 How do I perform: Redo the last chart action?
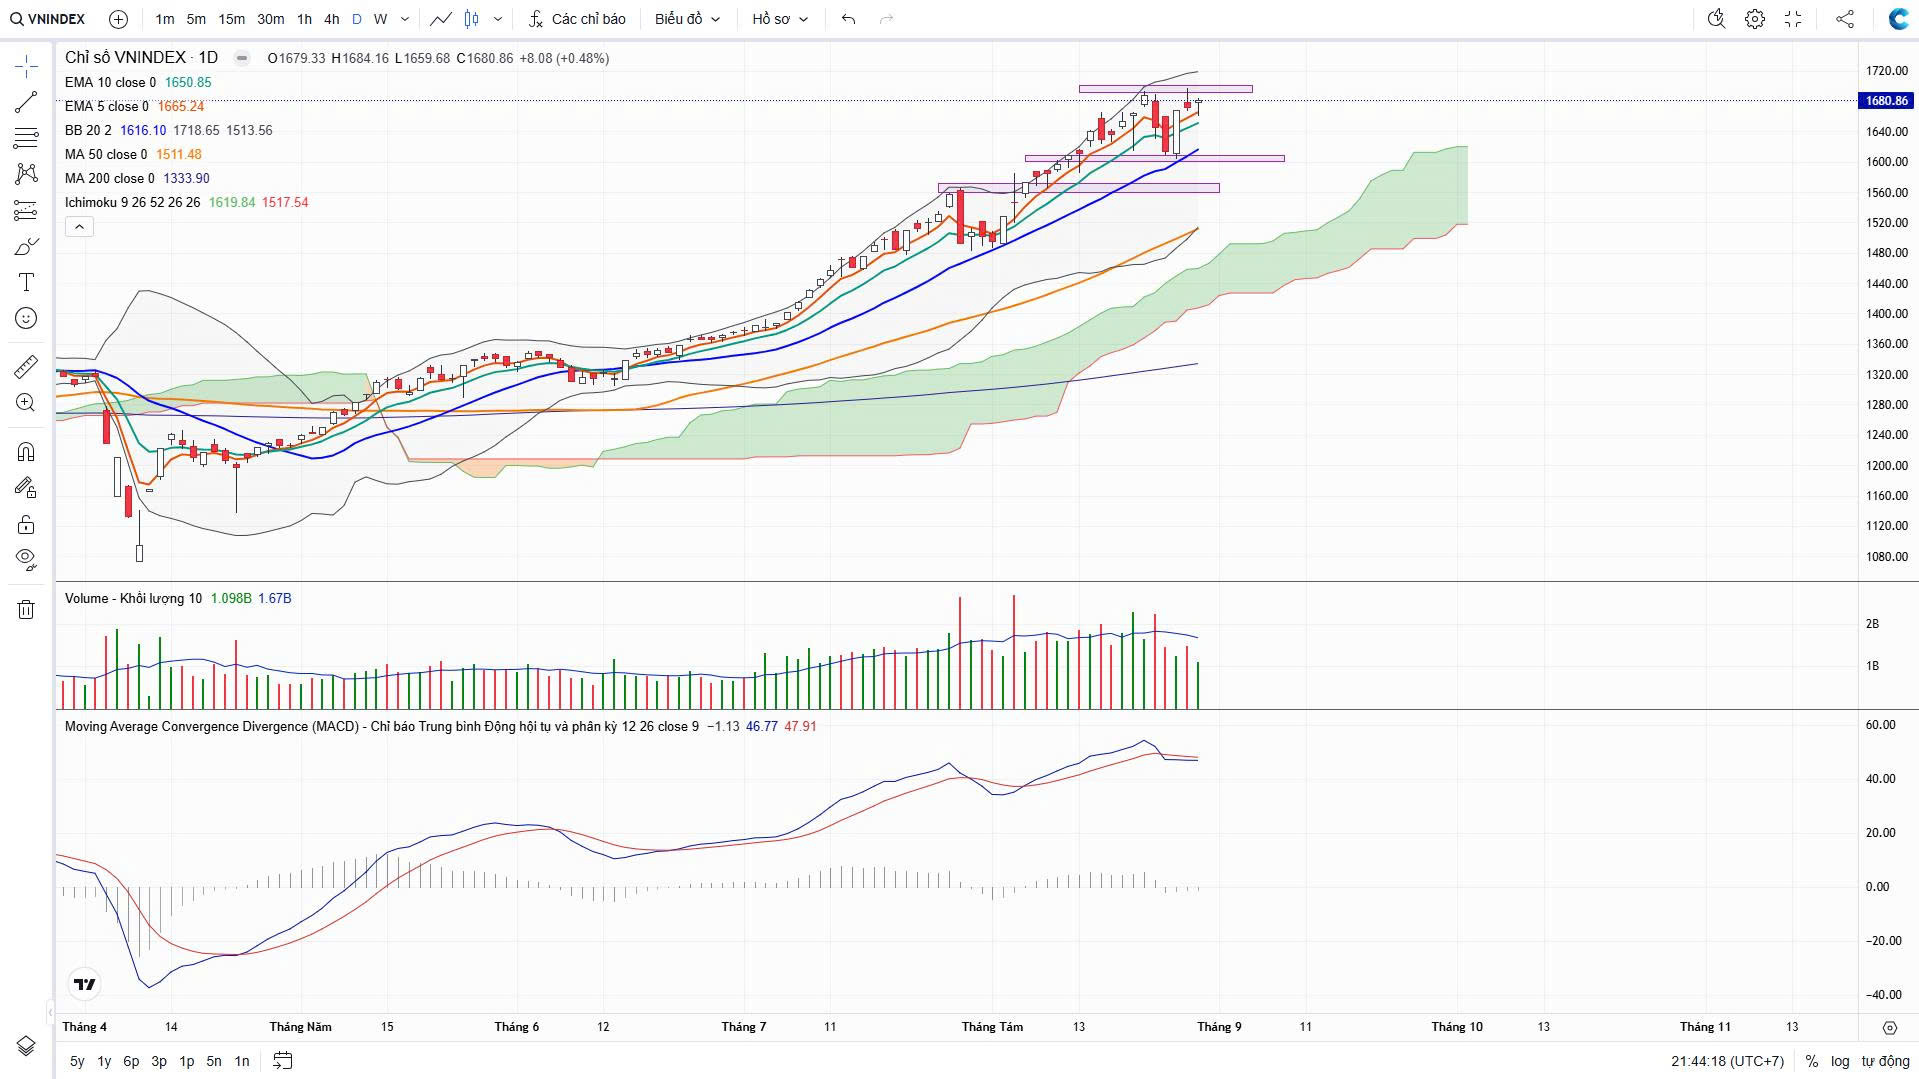(x=886, y=19)
